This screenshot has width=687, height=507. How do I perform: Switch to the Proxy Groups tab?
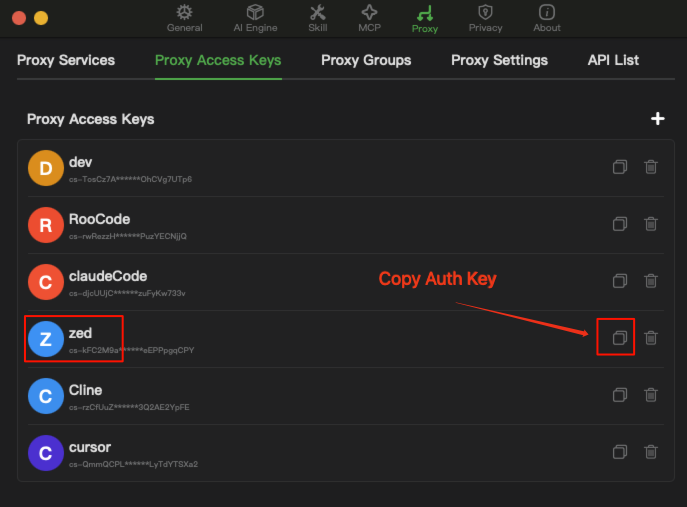tap(366, 60)
